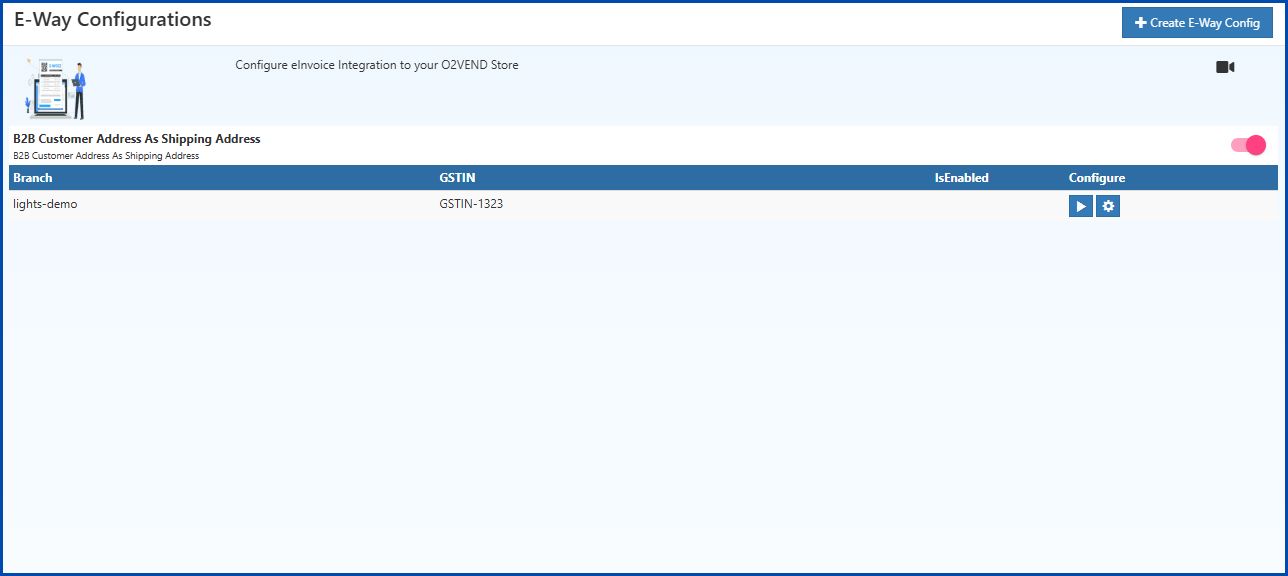Click the IsEnabled column header
Screen dimensions: 1288x576
coord(961,177)
